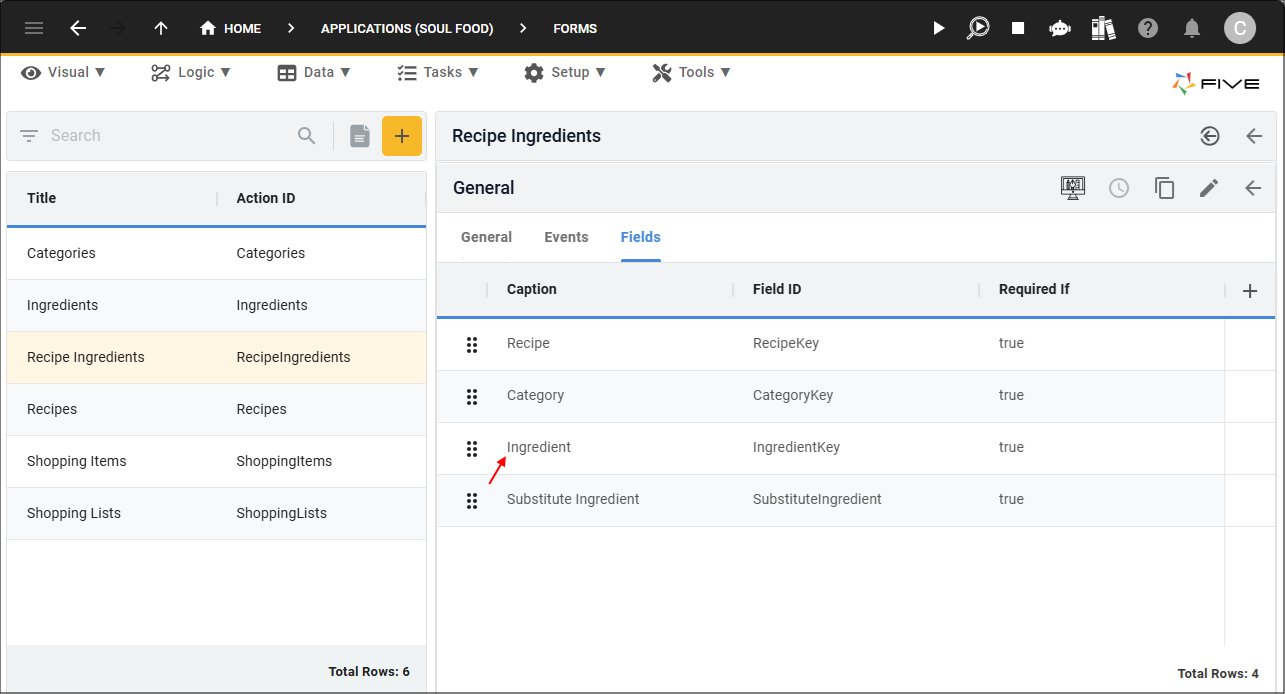Go to HOME in the breadcrumb
1285x694 pixels.
[231, 29]
